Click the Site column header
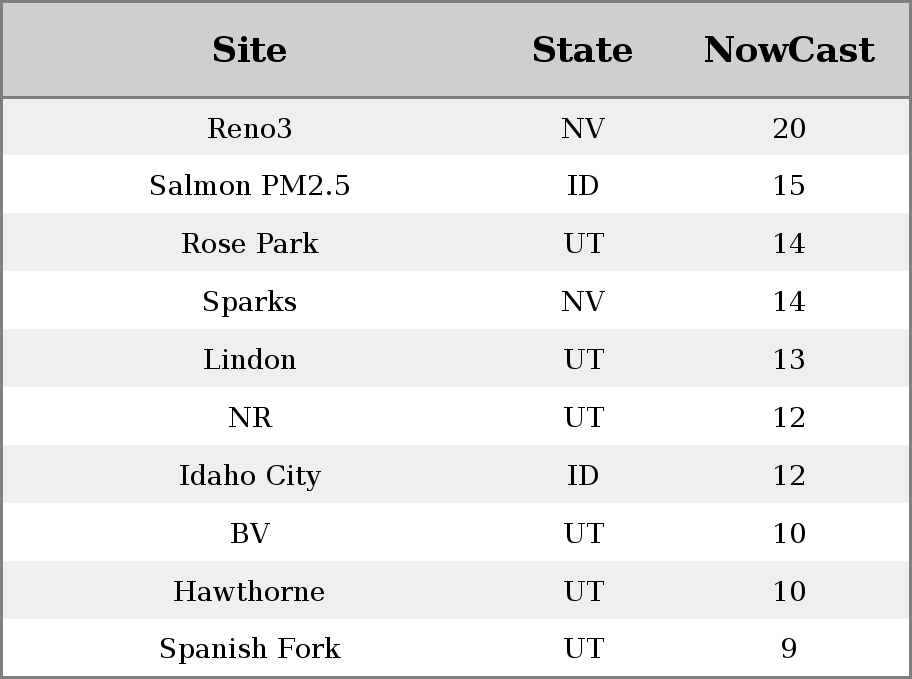This screenshot has height=679, width=912. [249, 50]
